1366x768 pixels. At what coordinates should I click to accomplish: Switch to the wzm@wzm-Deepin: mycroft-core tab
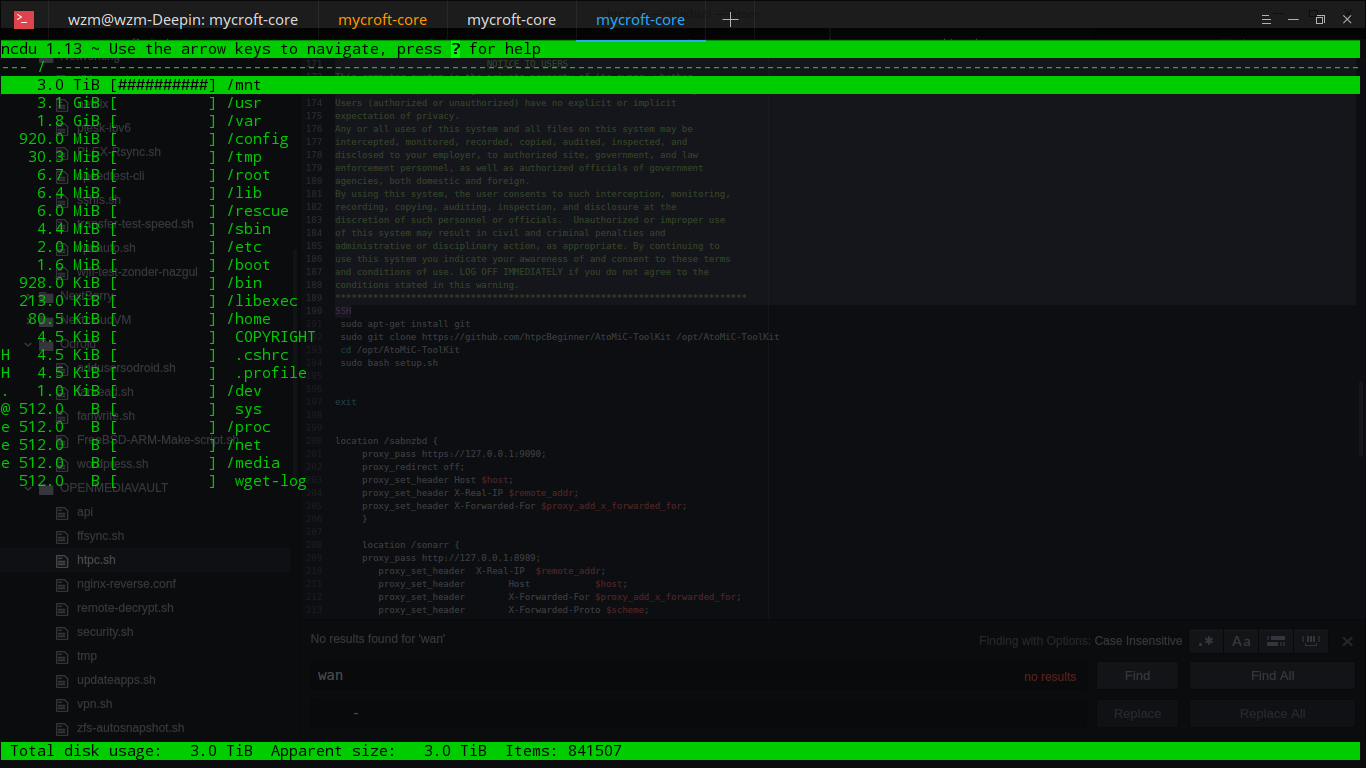182,20
